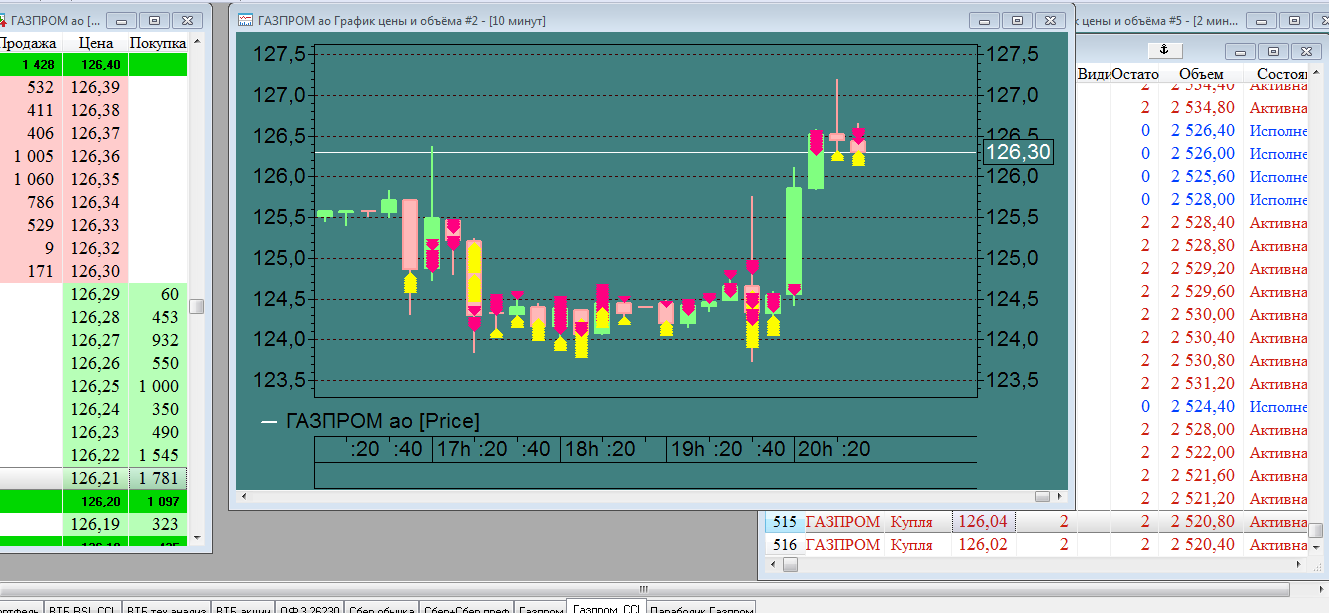Select volume 2 531,20 in orders table
The image size is (1329, 613).
click(1201, 384)
